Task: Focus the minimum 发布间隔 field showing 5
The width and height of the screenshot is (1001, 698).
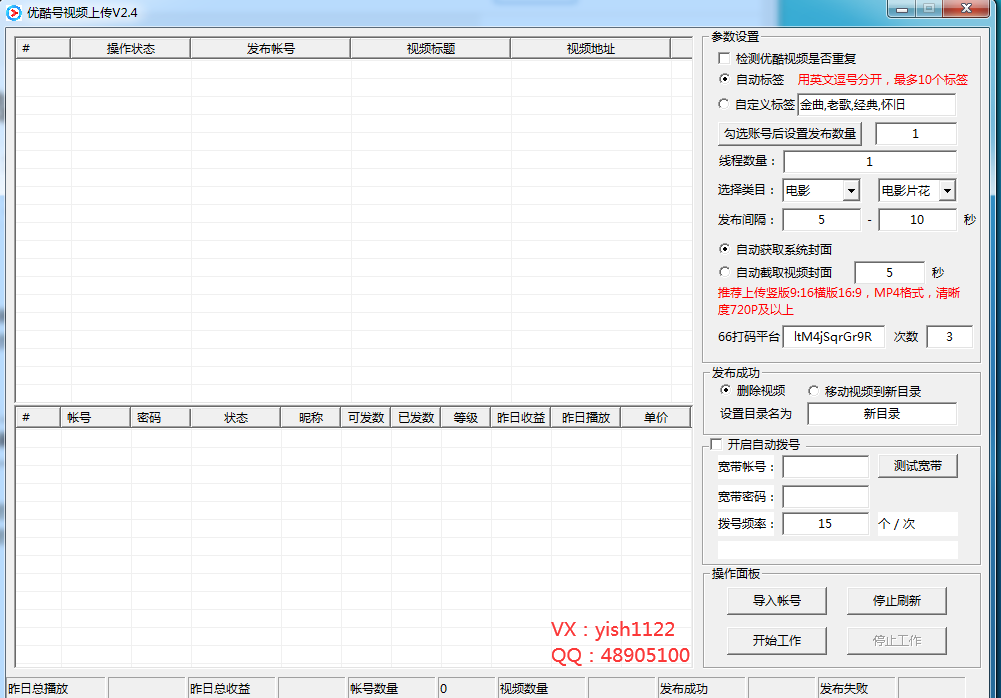Action: click(822, 220)
